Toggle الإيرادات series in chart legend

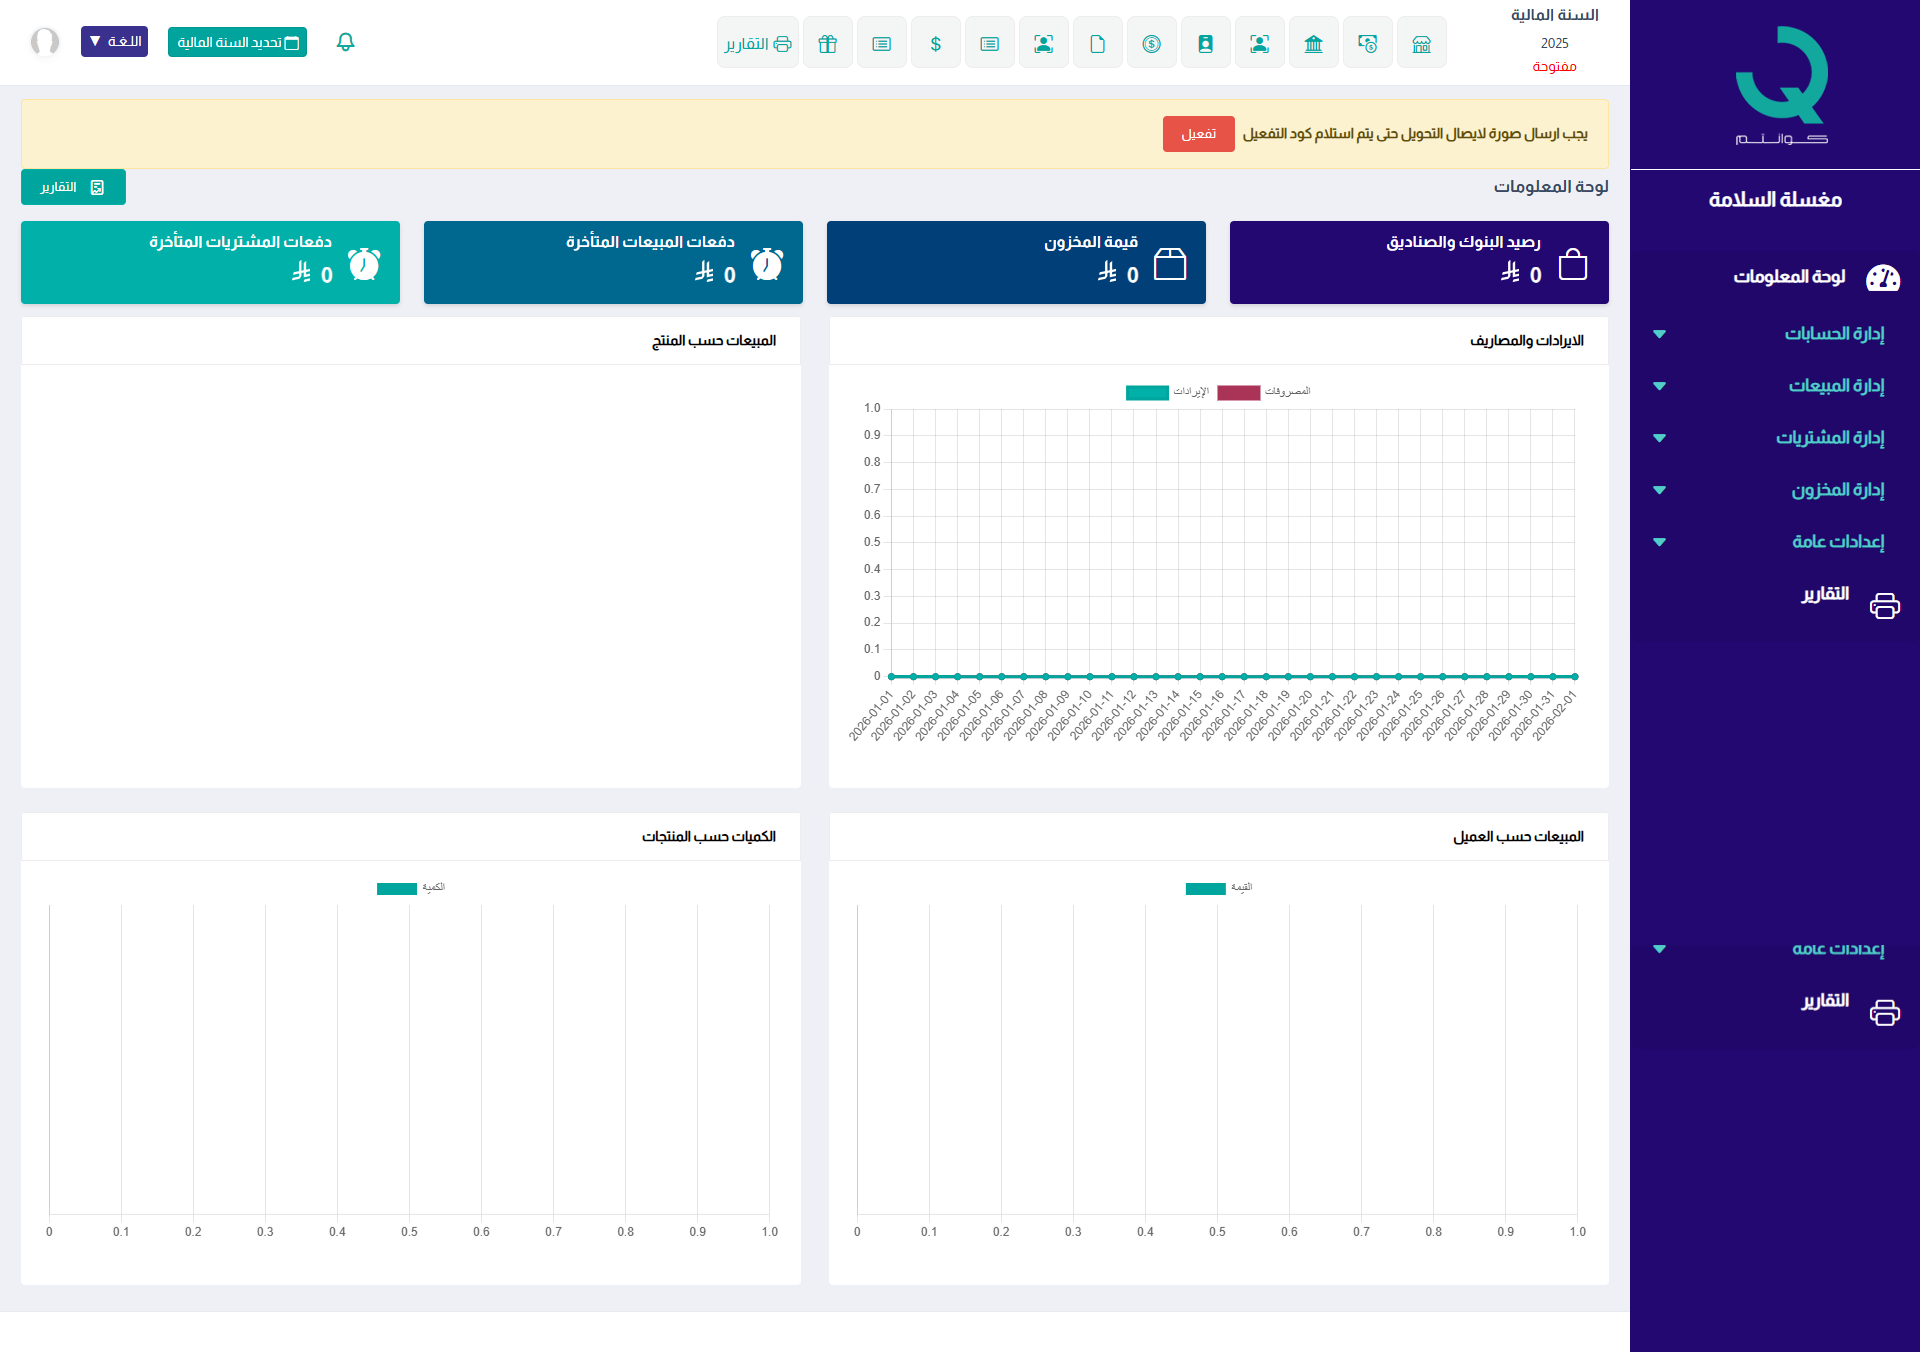click(x=1166, y=392)
